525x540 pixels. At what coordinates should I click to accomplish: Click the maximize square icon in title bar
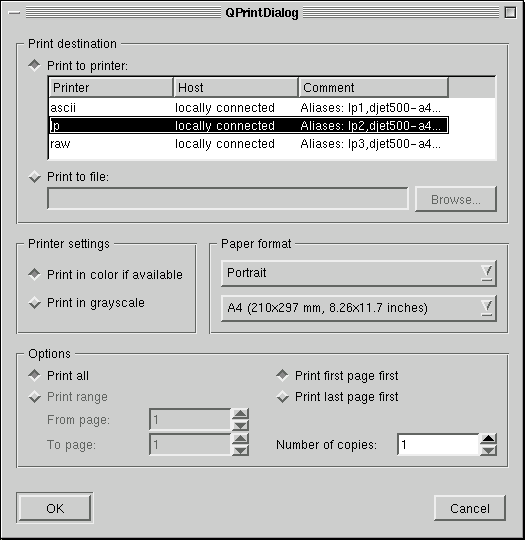point(511,13)
